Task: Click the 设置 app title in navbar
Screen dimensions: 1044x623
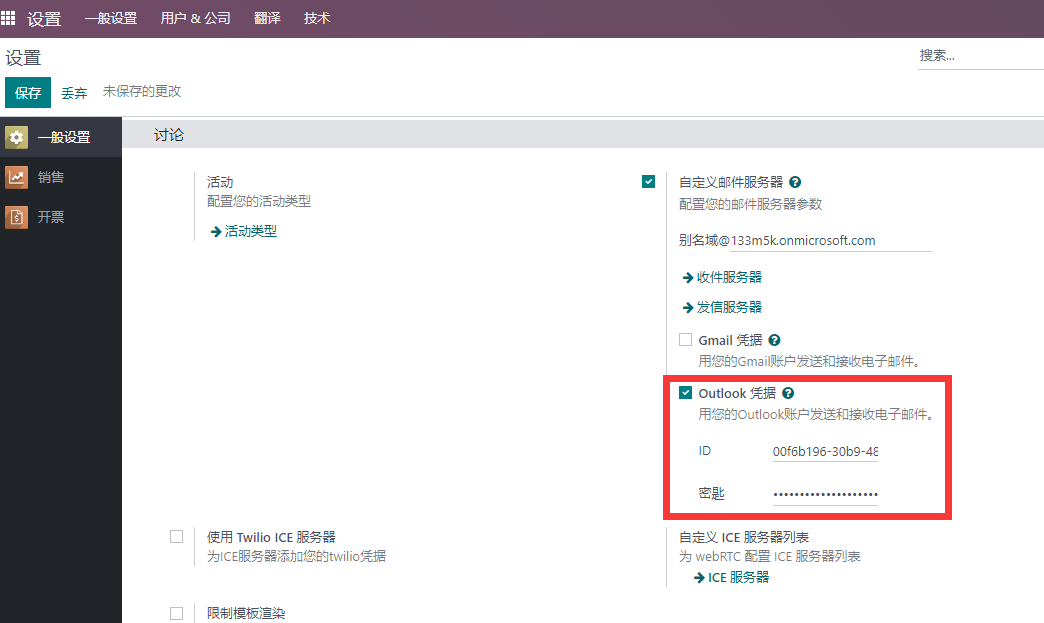Action: click(44, 19)
